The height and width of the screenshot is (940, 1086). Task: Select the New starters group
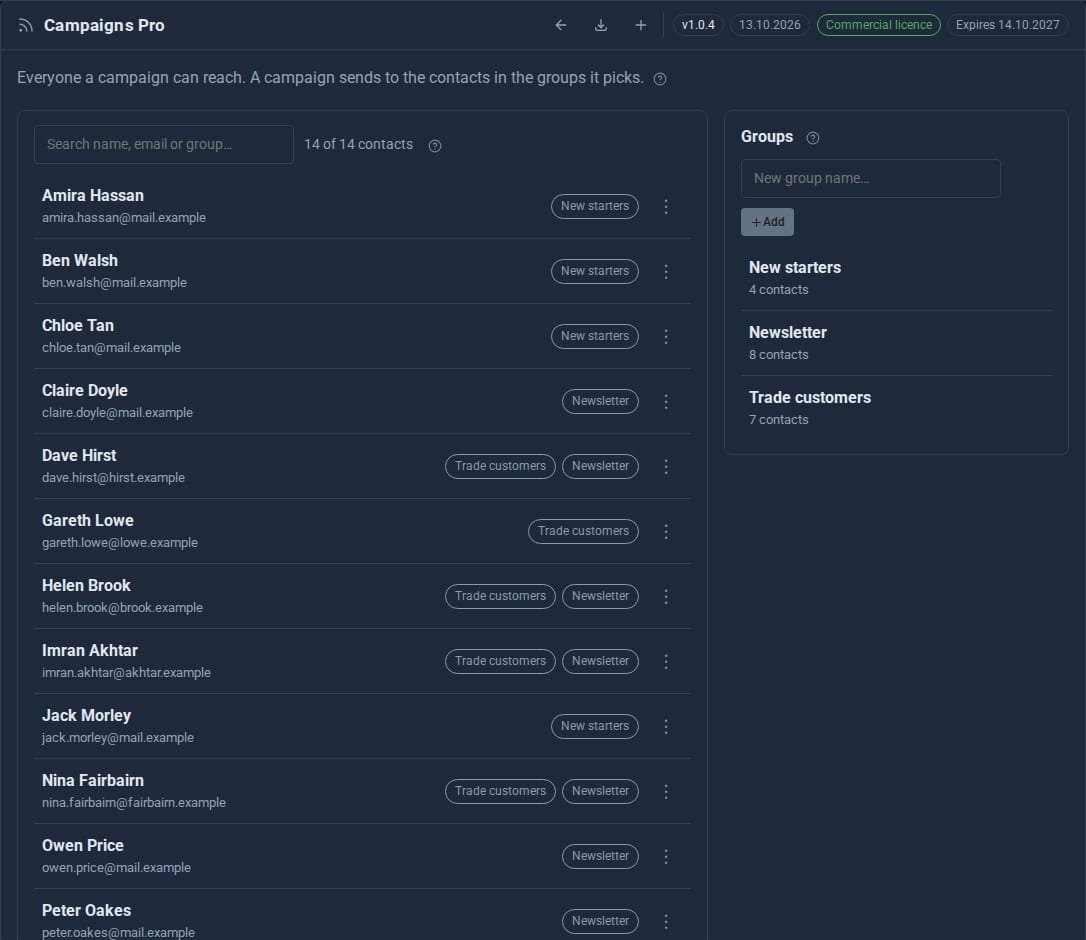point(896,278)
